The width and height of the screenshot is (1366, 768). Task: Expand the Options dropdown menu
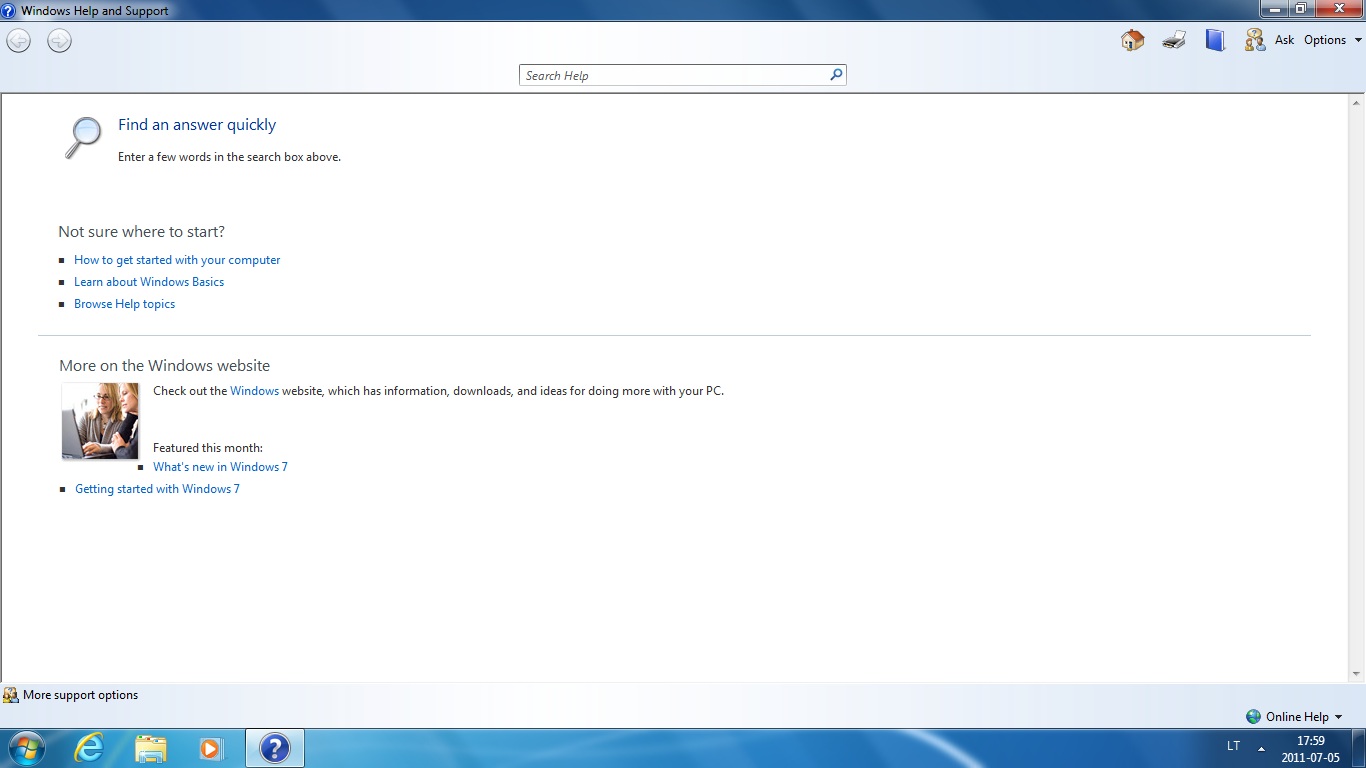pyautogui.click(x=1332, y=40)
